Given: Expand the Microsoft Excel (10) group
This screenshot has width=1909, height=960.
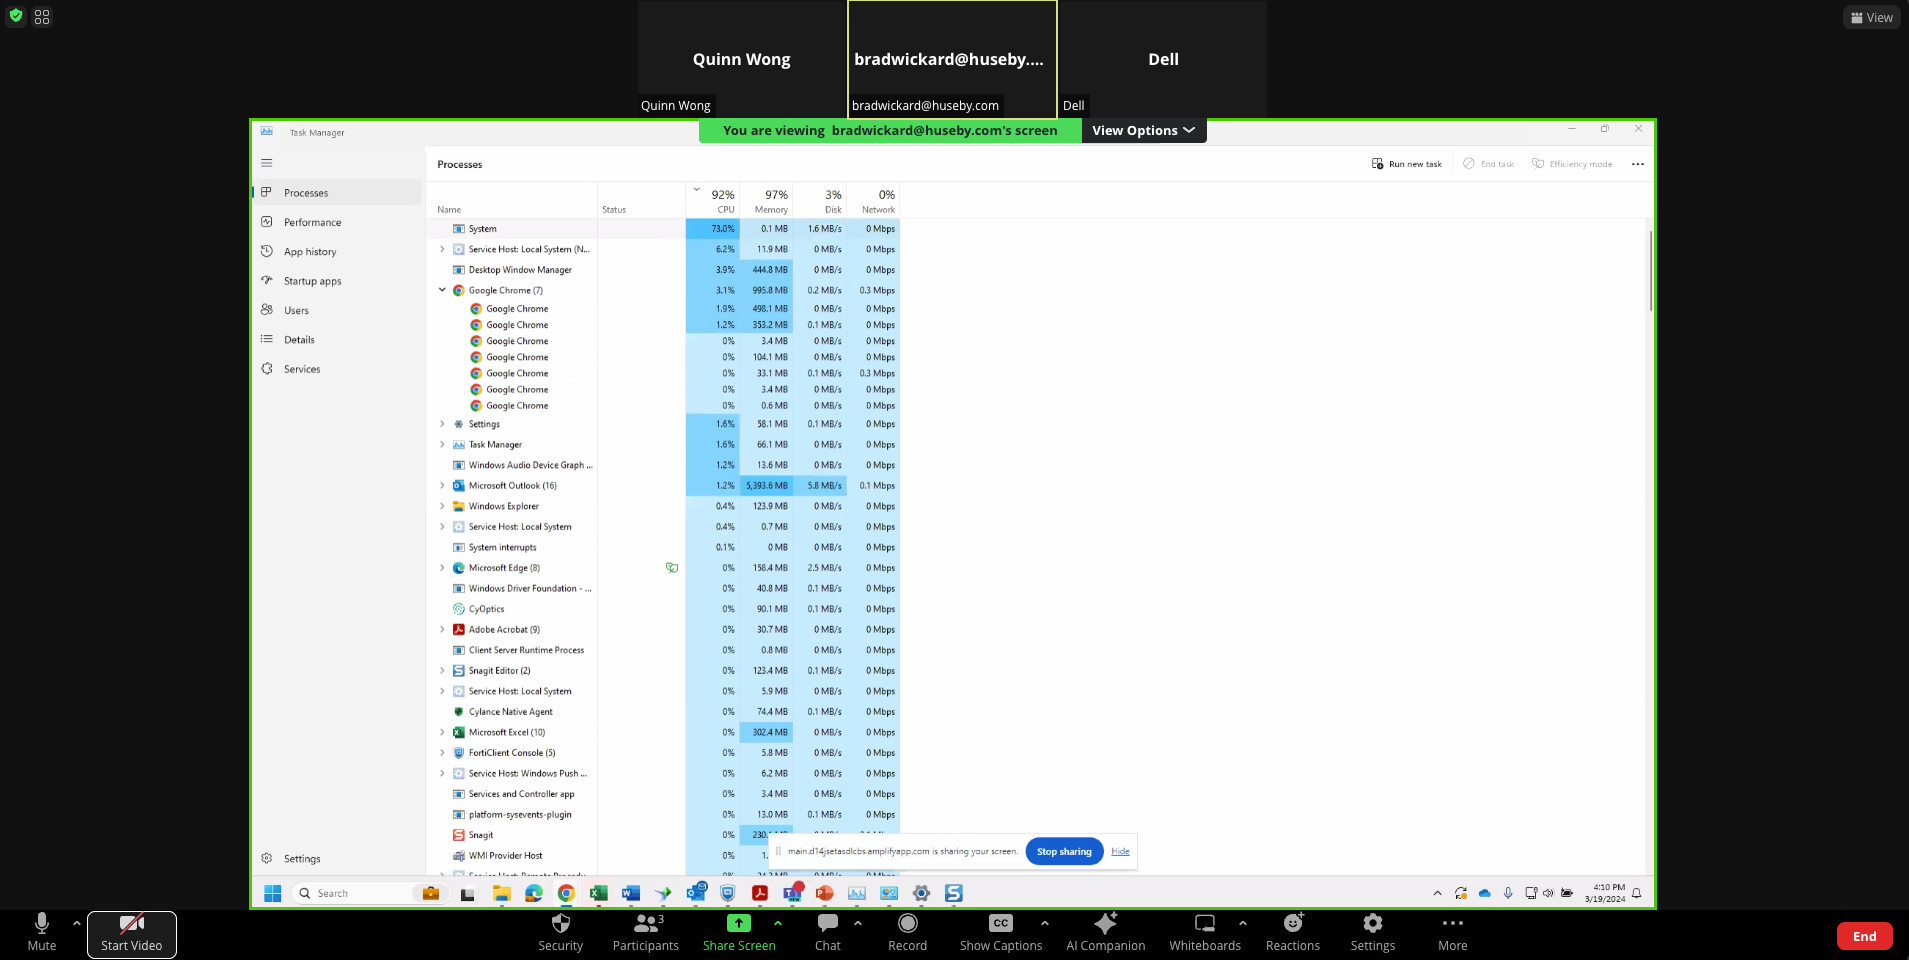Looking at the screenshot, I should [442, 733].
